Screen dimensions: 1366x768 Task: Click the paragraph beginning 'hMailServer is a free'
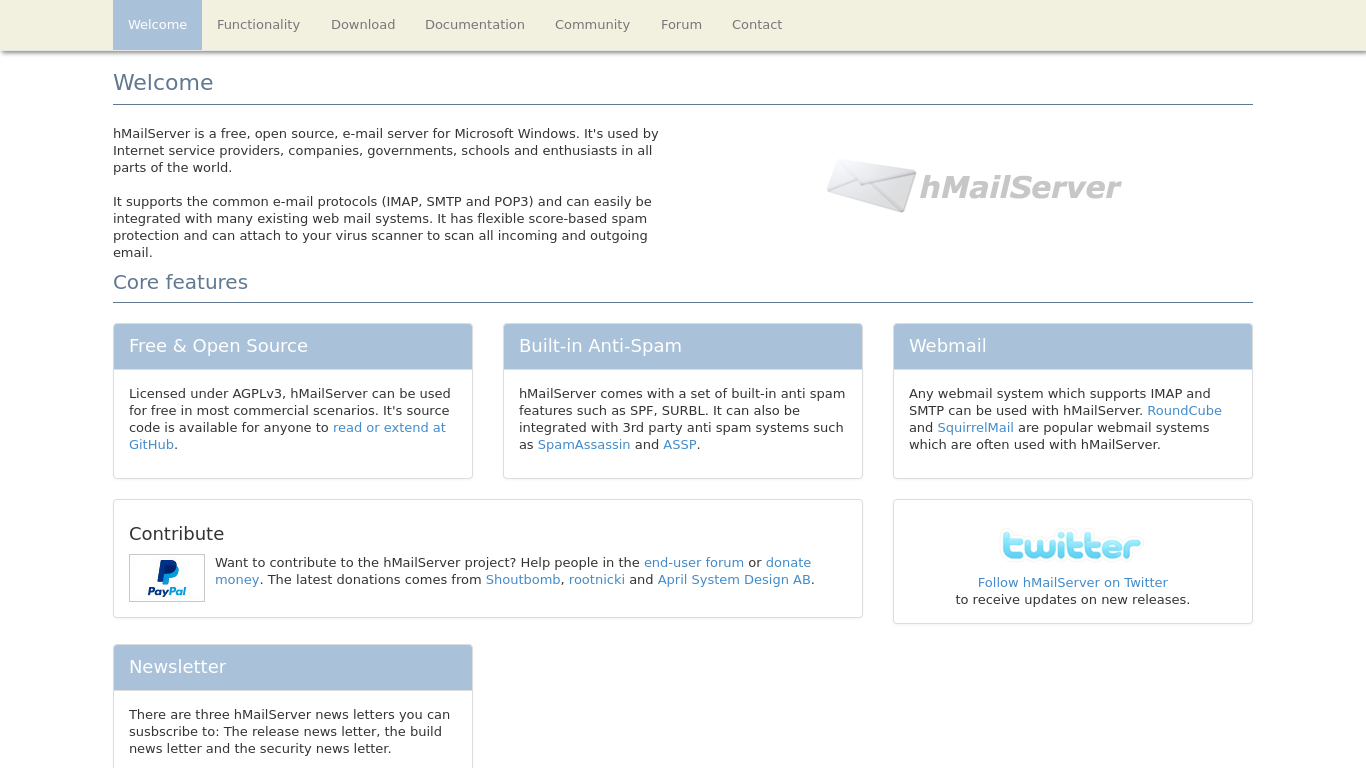(x=386, y=151)
